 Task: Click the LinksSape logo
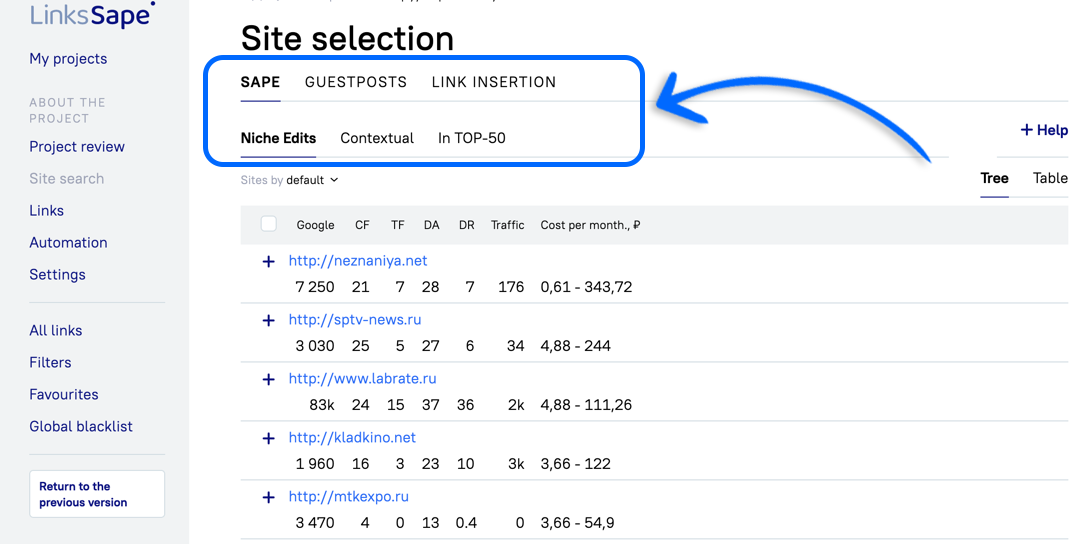92,14
